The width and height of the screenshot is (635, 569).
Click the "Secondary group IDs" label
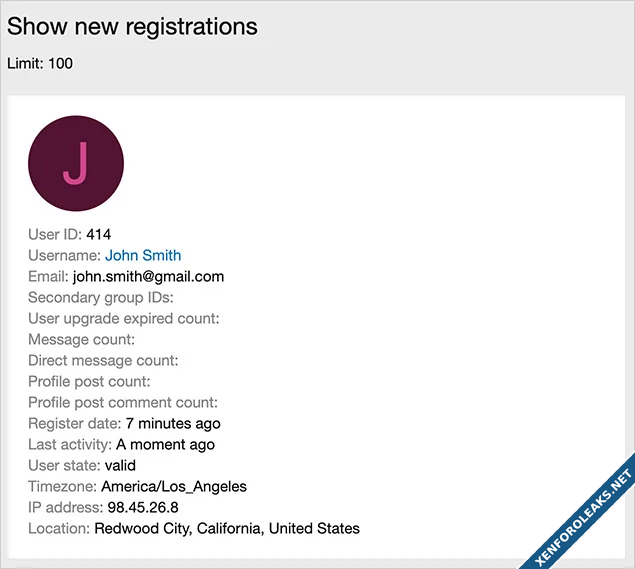(x=101, y=298)
